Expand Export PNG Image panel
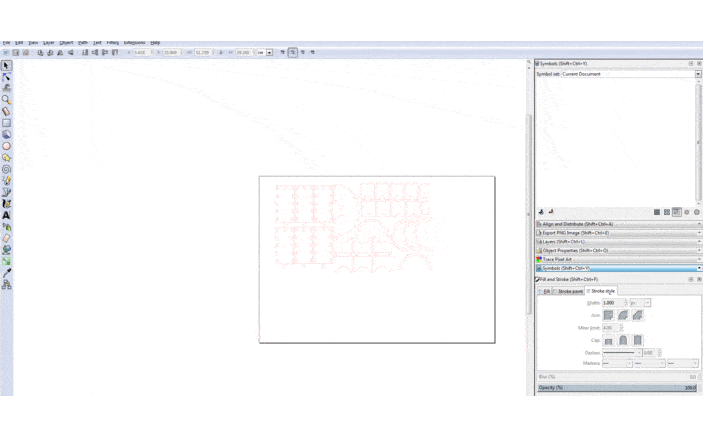 click(619, 233)
